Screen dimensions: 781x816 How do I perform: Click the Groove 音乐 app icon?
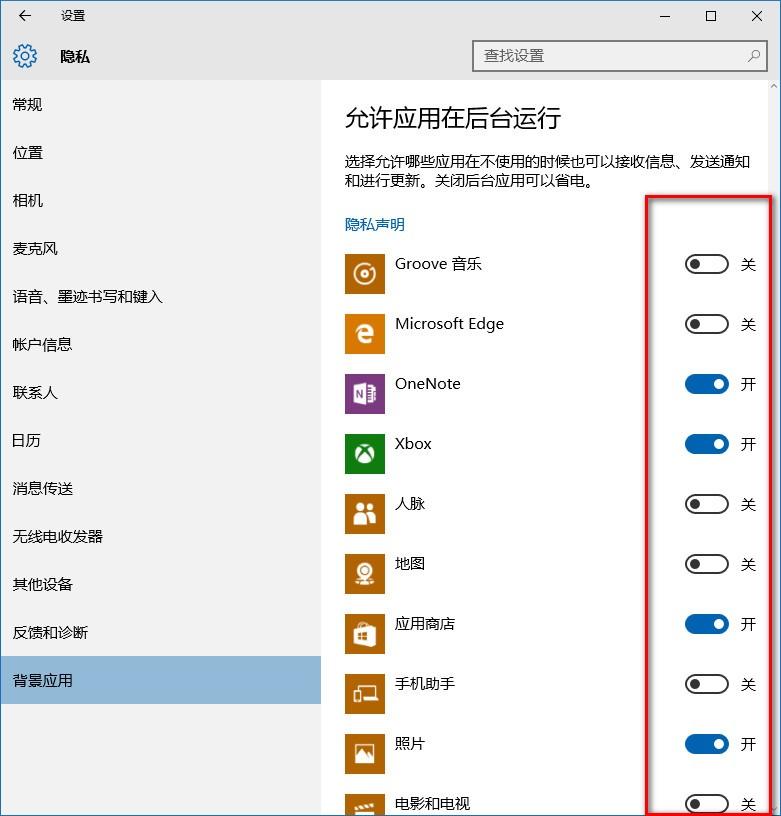(365, 274)
